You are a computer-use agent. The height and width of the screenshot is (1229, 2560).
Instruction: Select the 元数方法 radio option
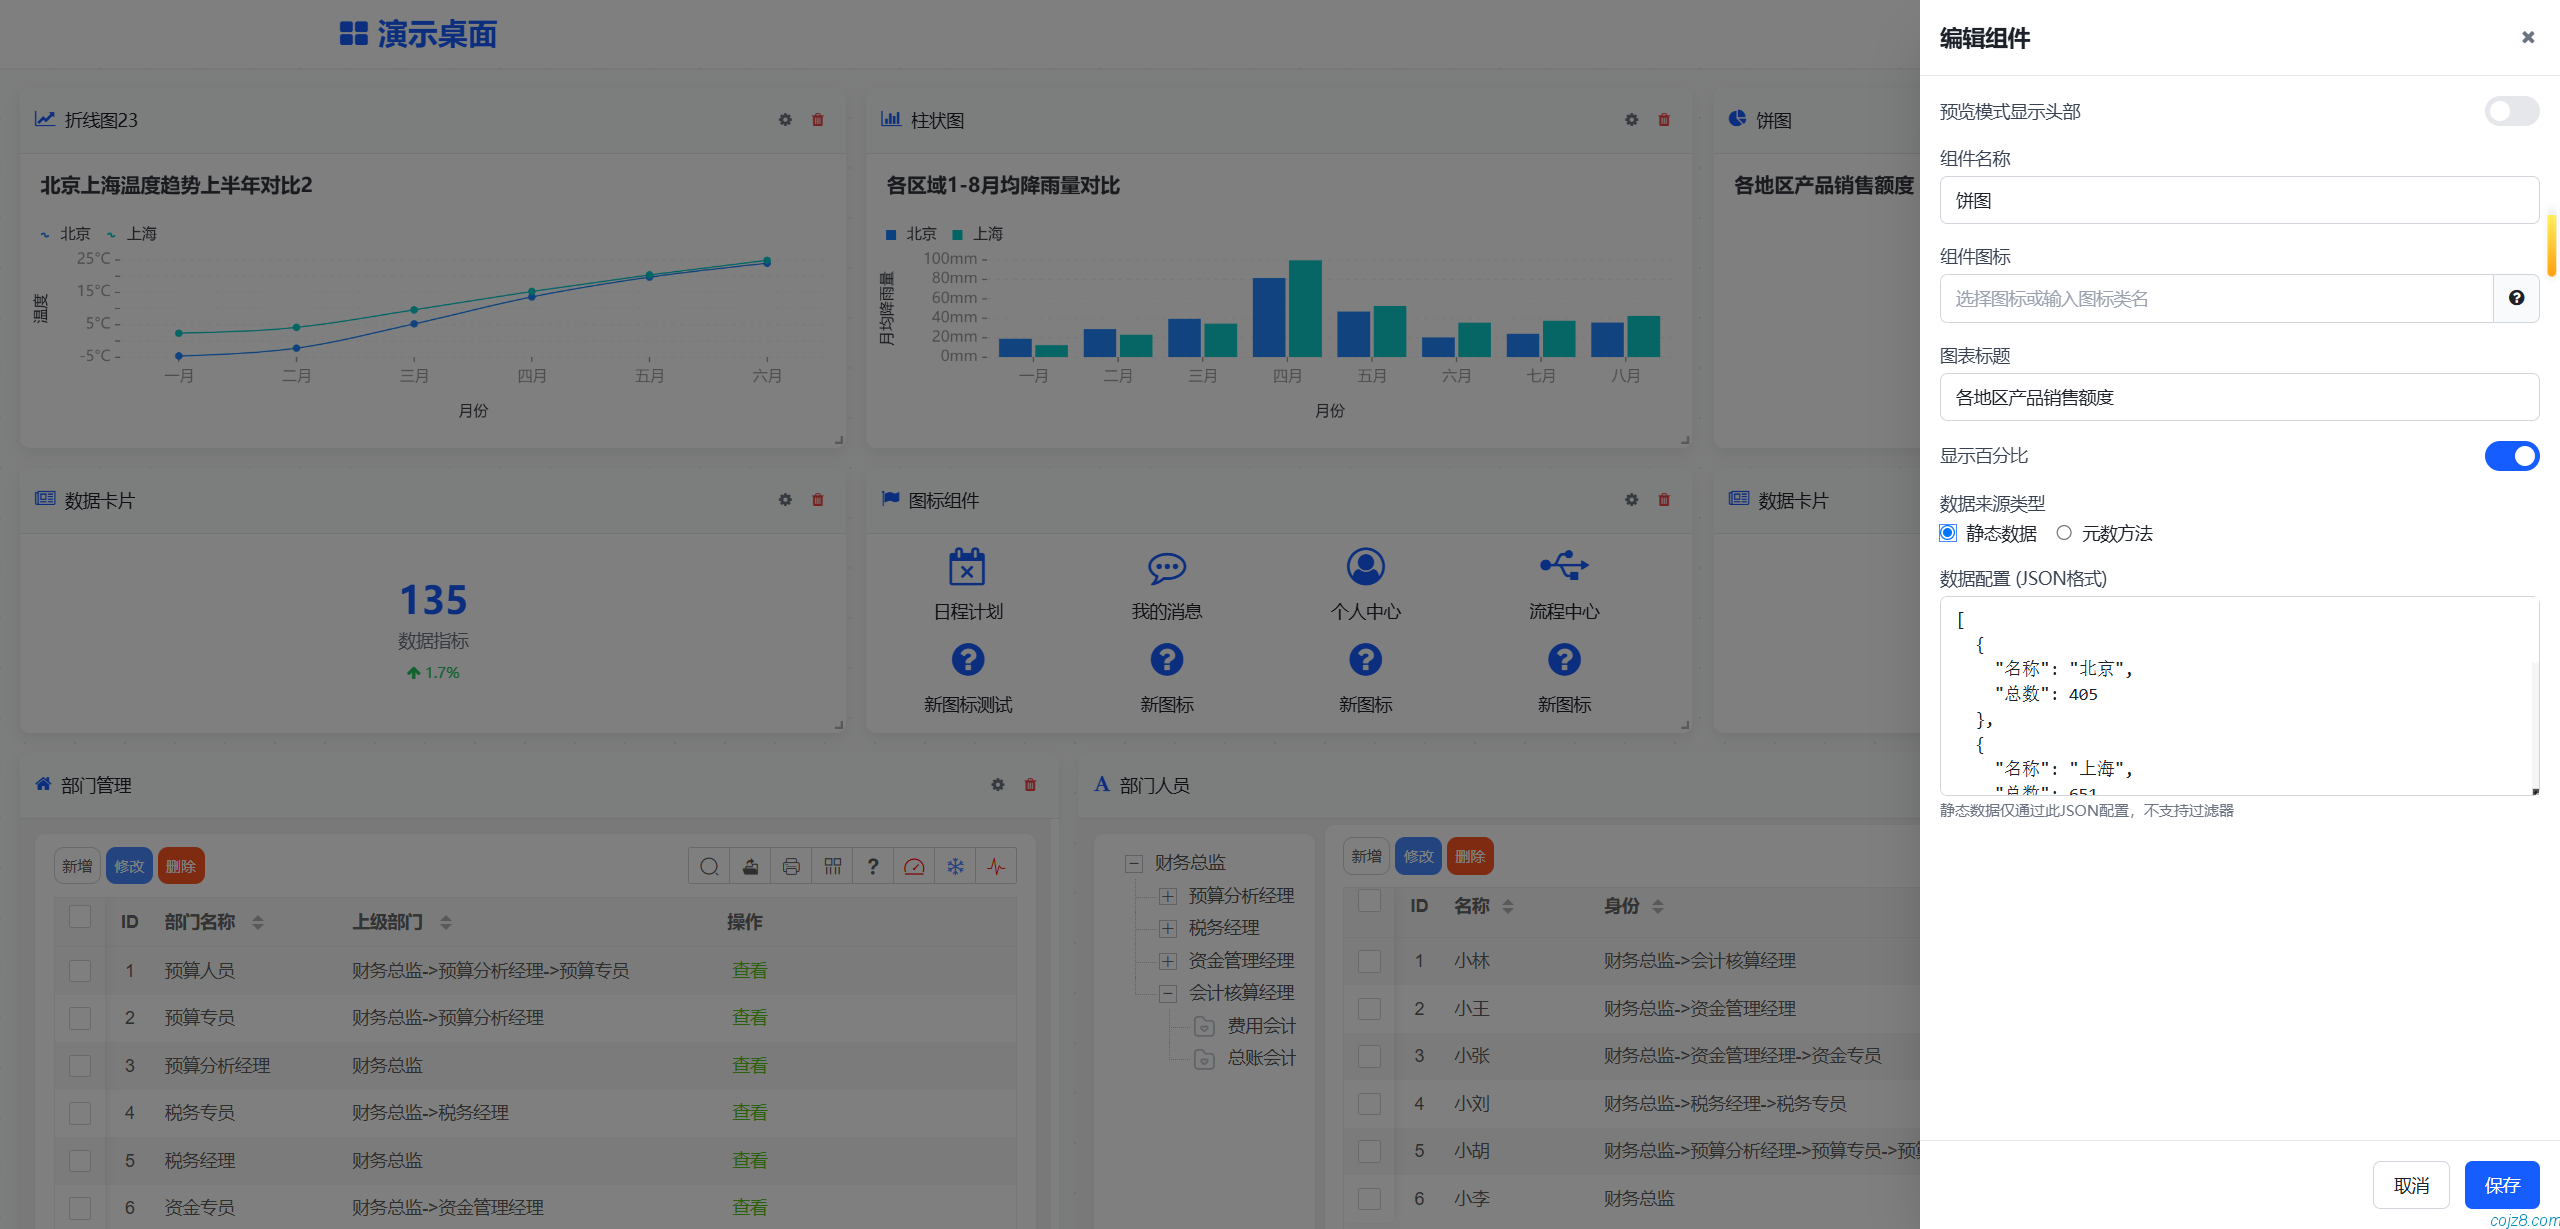tap(2064, 533)
